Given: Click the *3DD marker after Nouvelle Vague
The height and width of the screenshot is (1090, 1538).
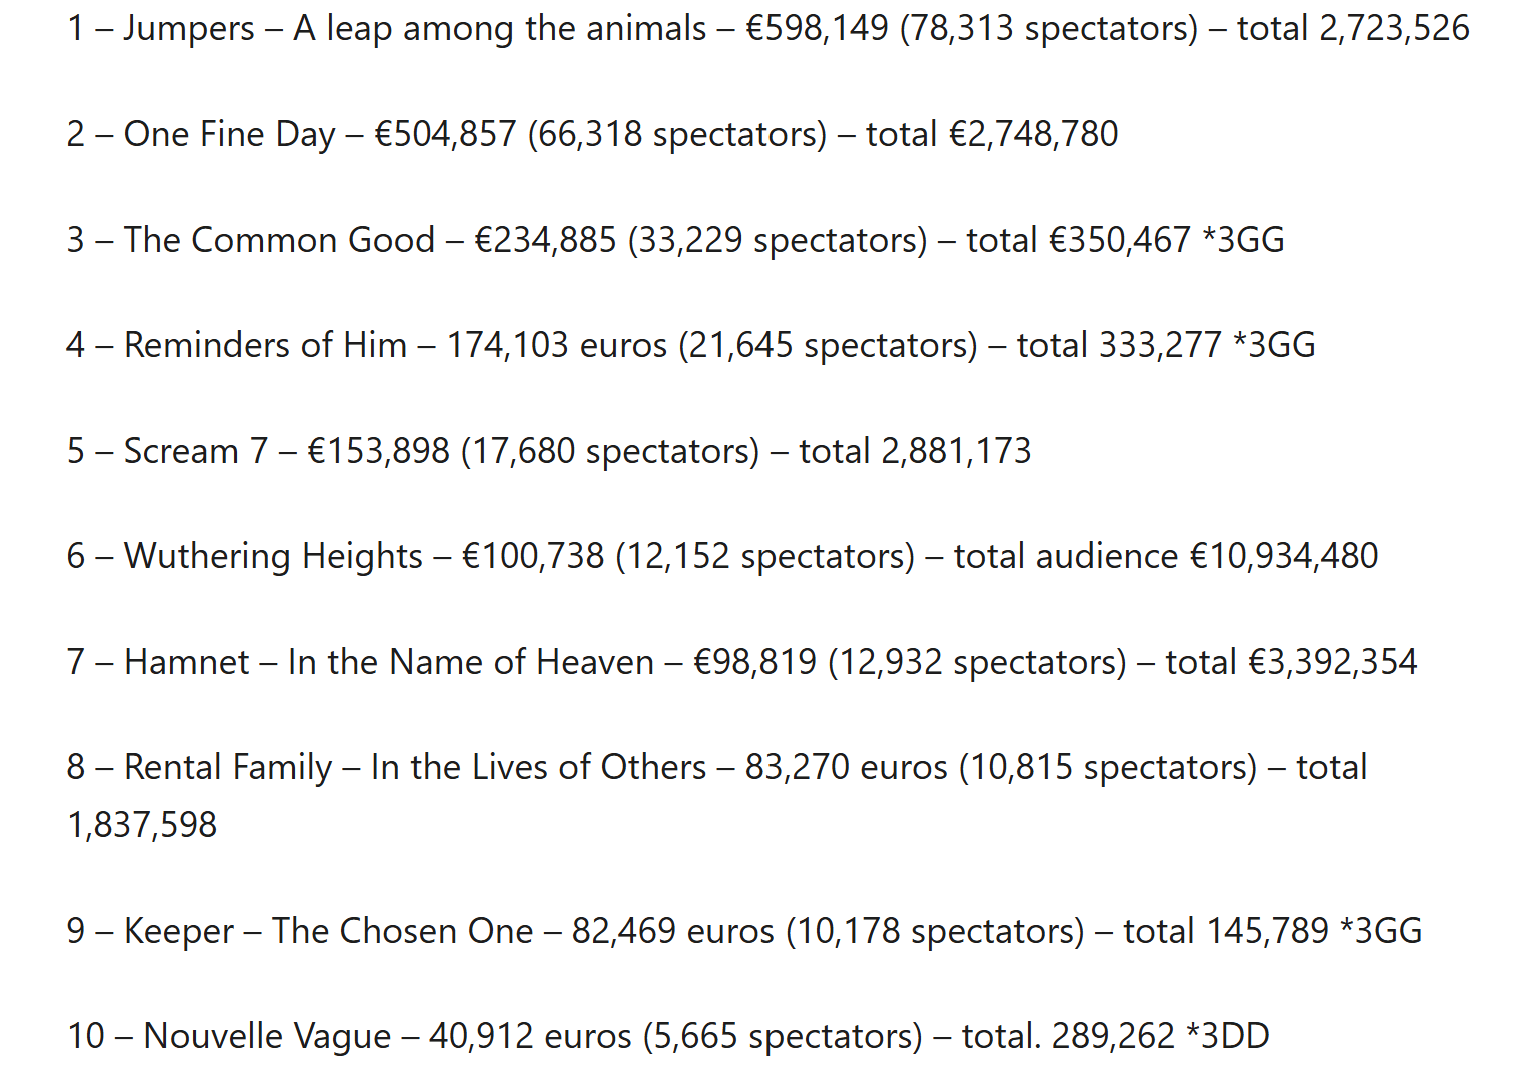Looking at the screenshot, I should tap(1228, 1036).
